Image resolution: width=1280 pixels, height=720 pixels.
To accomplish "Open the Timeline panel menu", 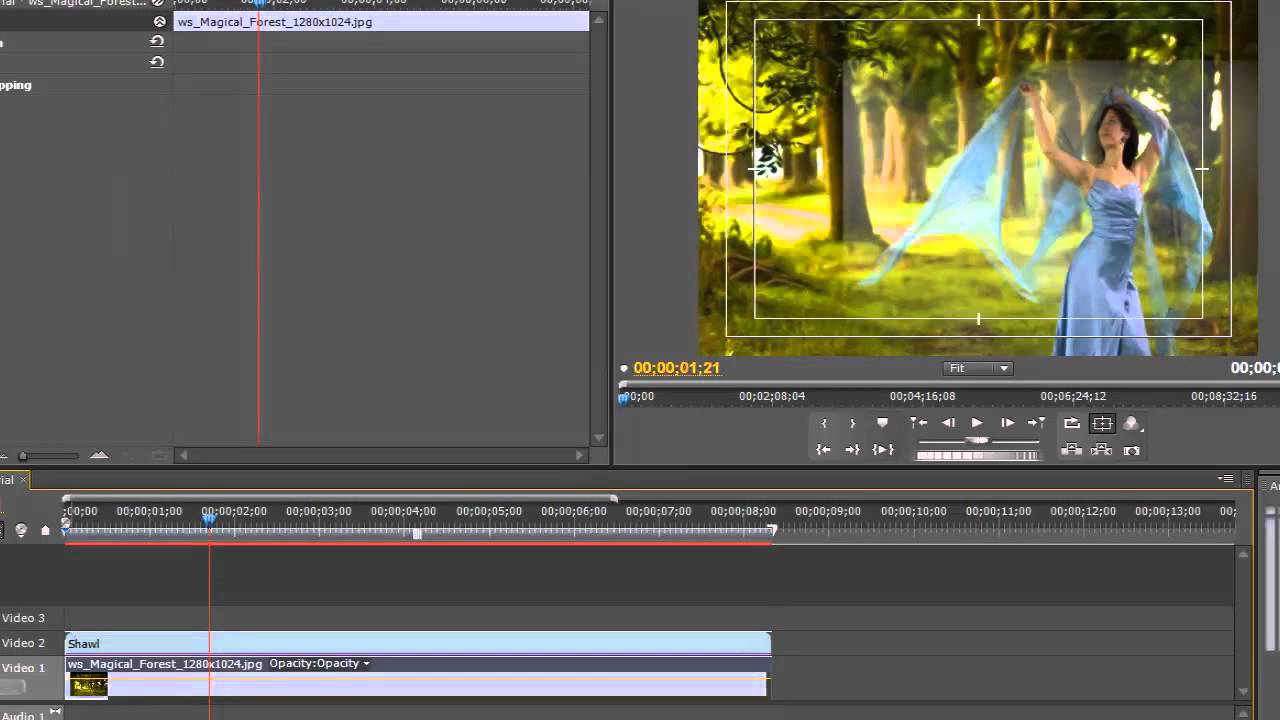I will (1225, 479).
